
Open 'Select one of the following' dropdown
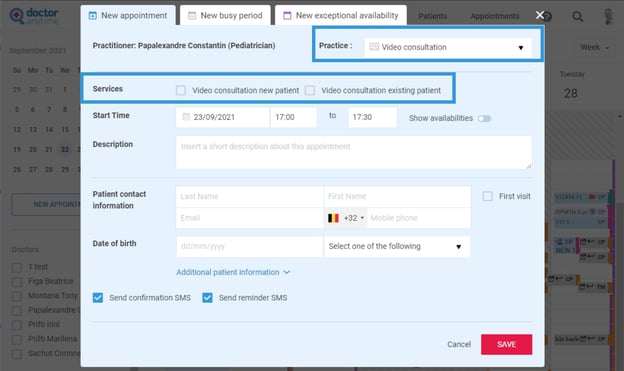click(x=397, y=246)
